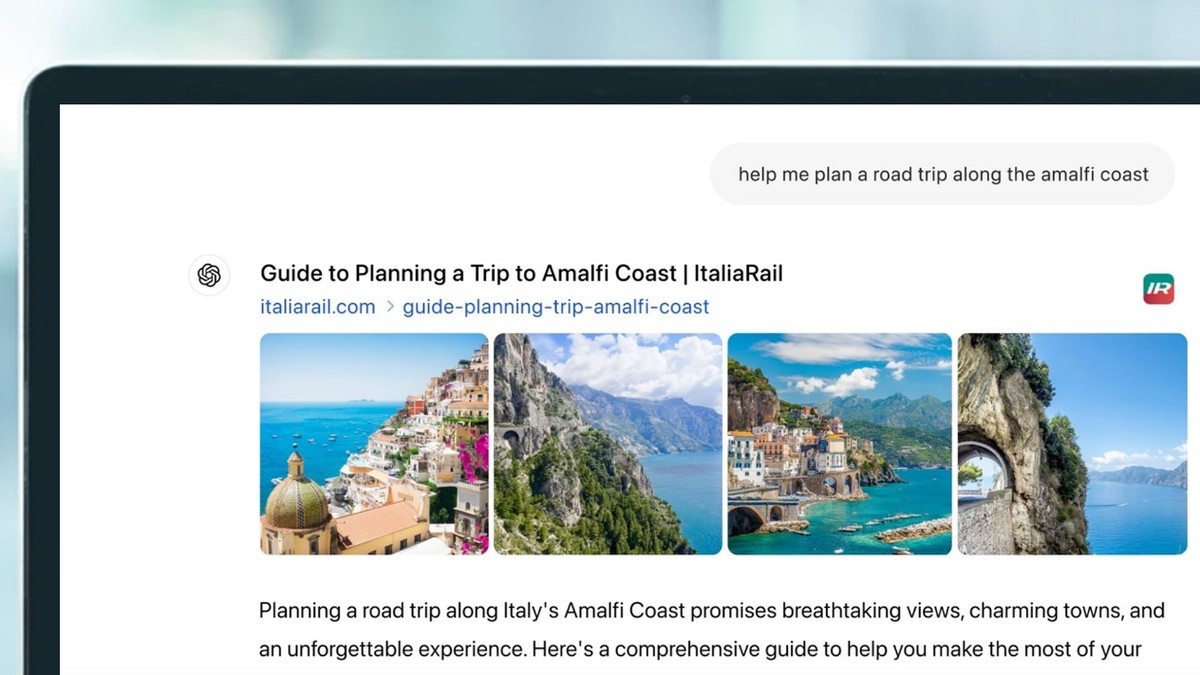1200x675 pixels.
Task: Click the response line starting "an unforgettable experience"
Action: [700, 649]
